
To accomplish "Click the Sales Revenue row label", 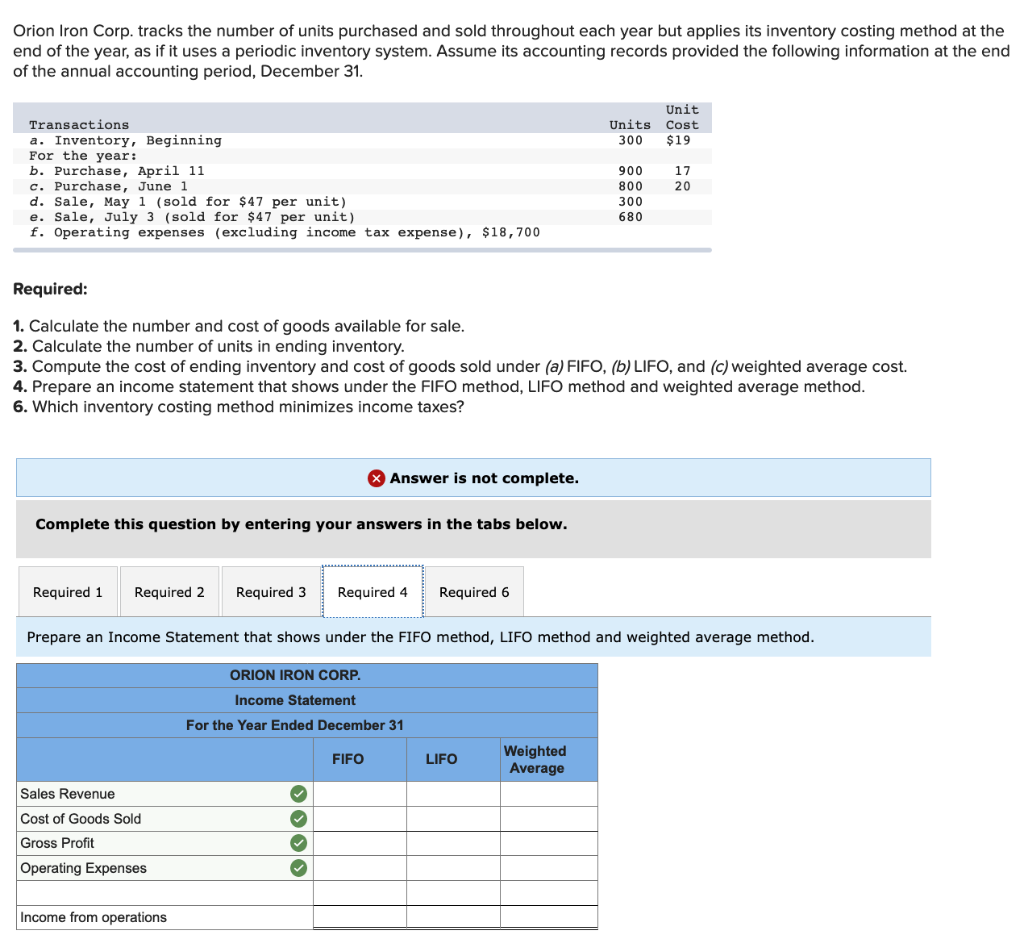I will coord(67,794).
